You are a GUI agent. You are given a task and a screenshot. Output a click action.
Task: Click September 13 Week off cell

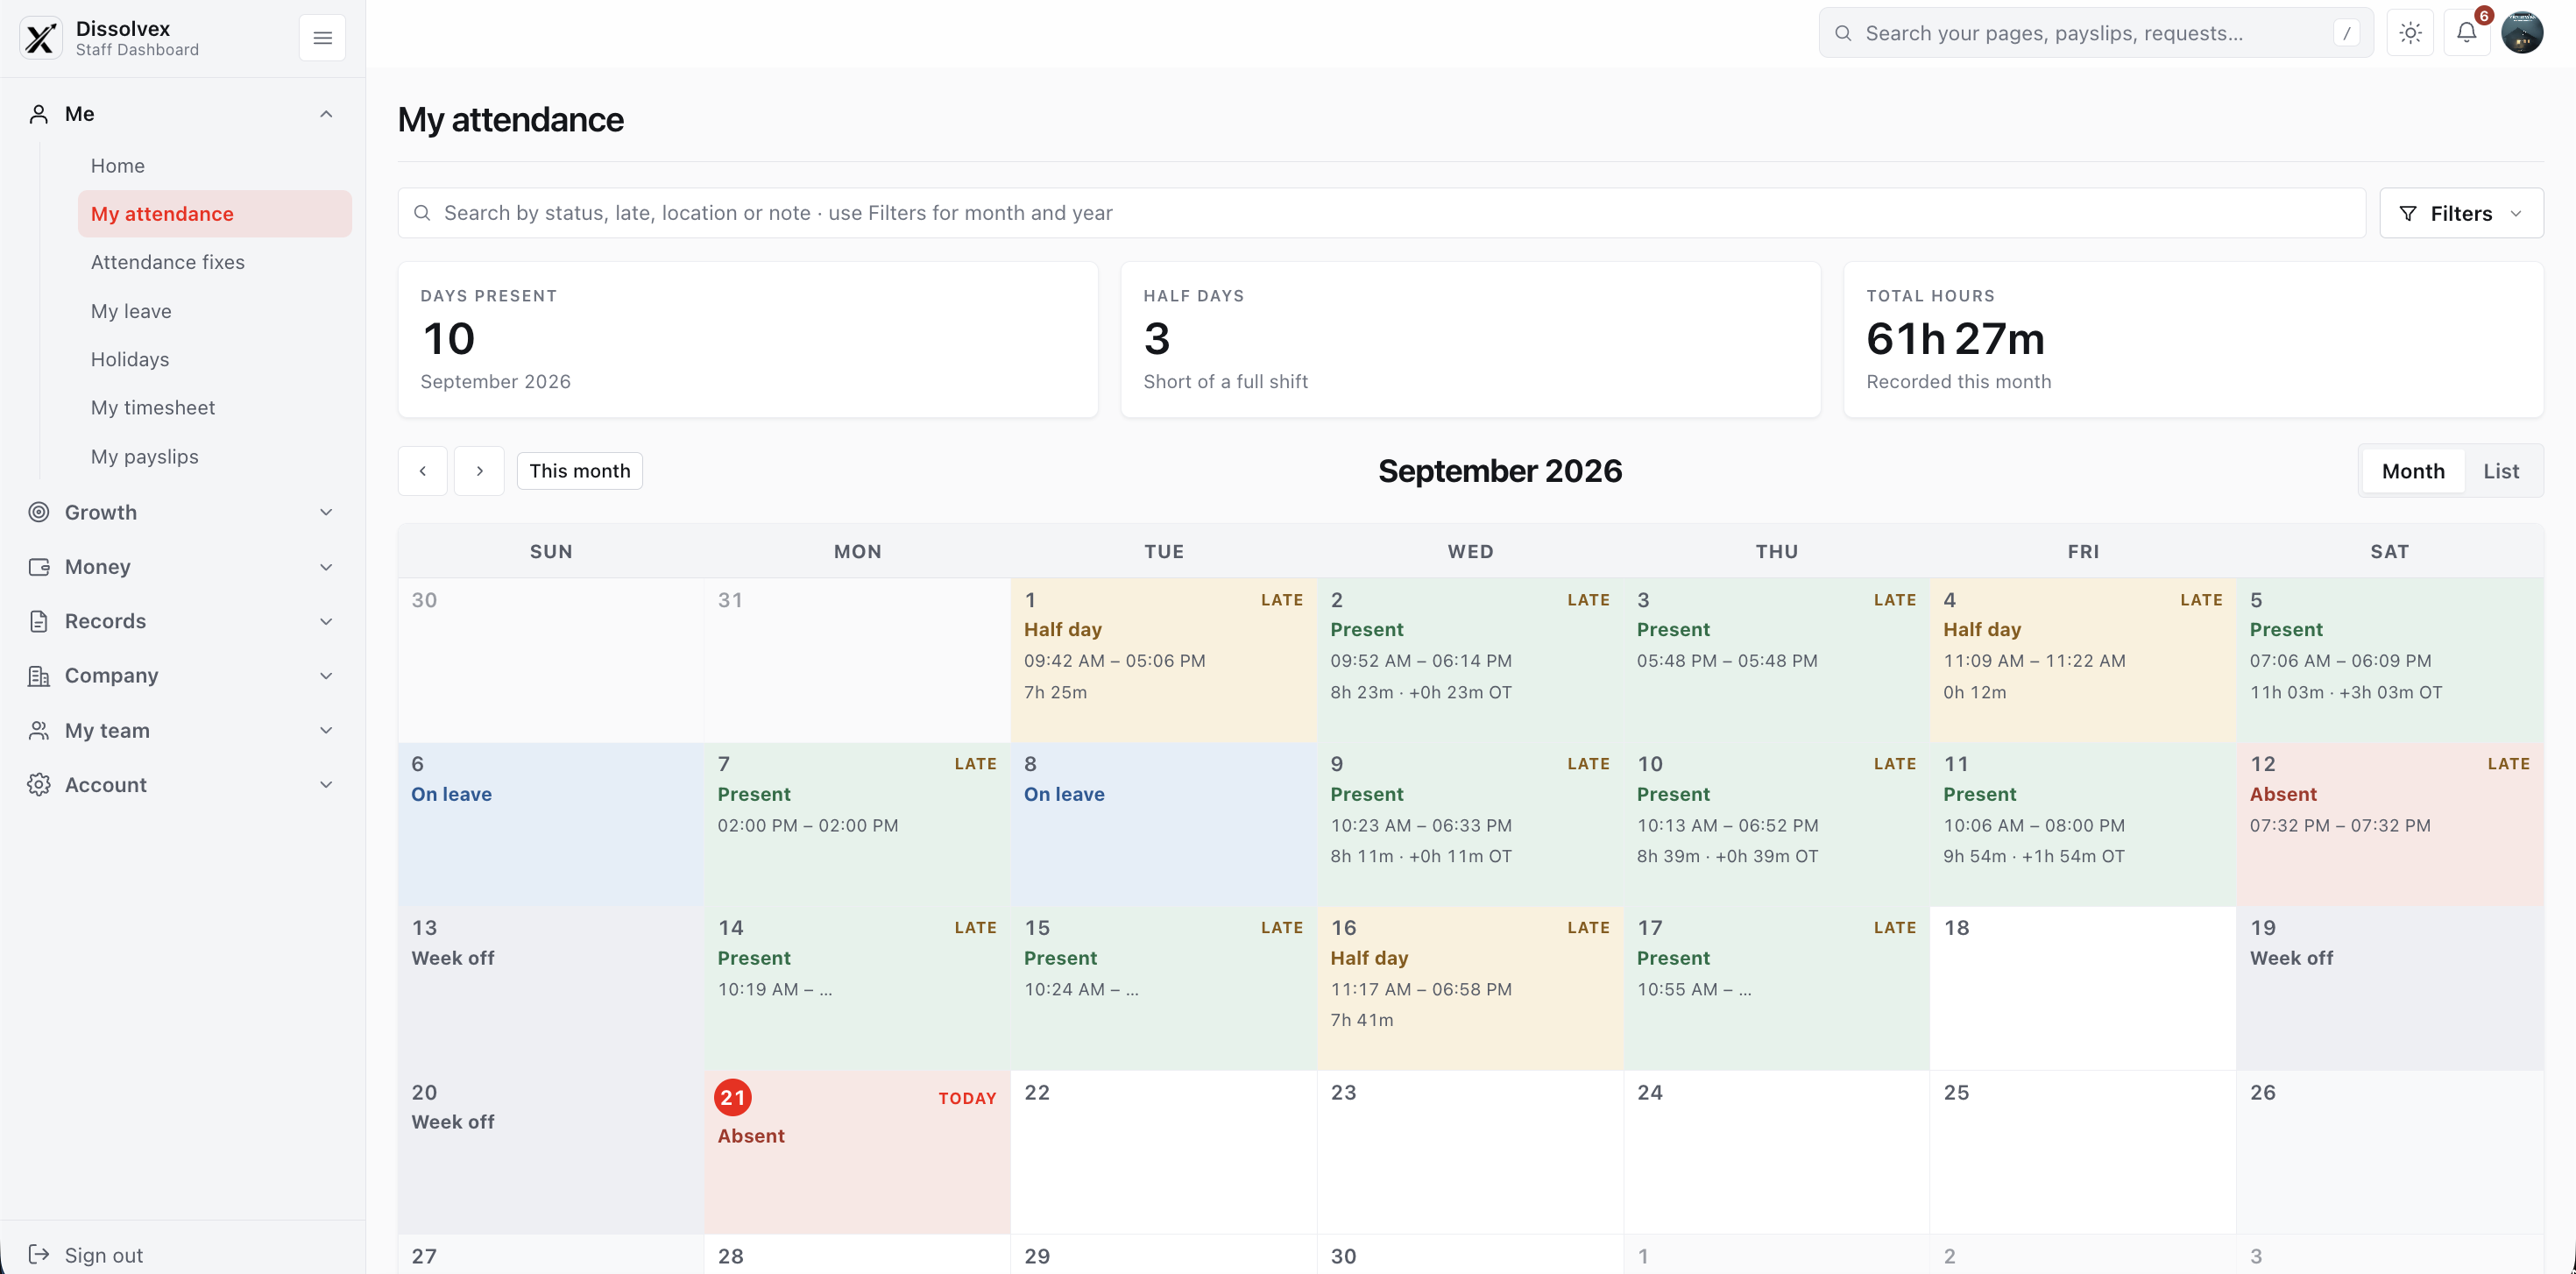point(551,988)
